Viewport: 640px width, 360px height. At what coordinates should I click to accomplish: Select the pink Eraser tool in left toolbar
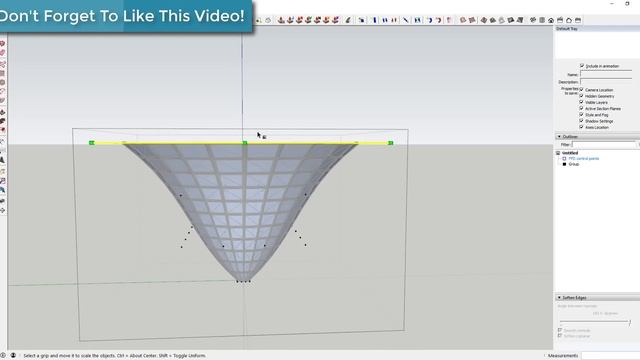click(x=2, y=53)
